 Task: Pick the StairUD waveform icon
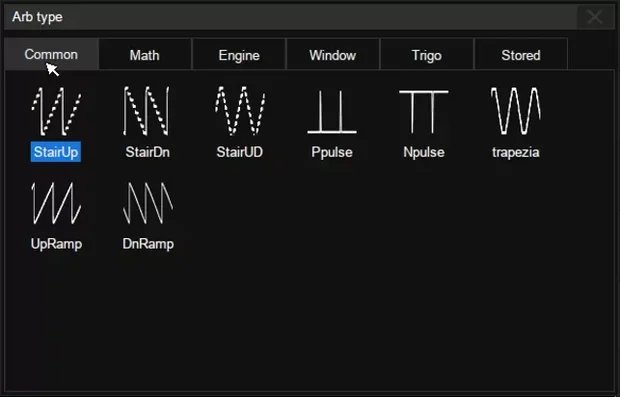point(240,111)
